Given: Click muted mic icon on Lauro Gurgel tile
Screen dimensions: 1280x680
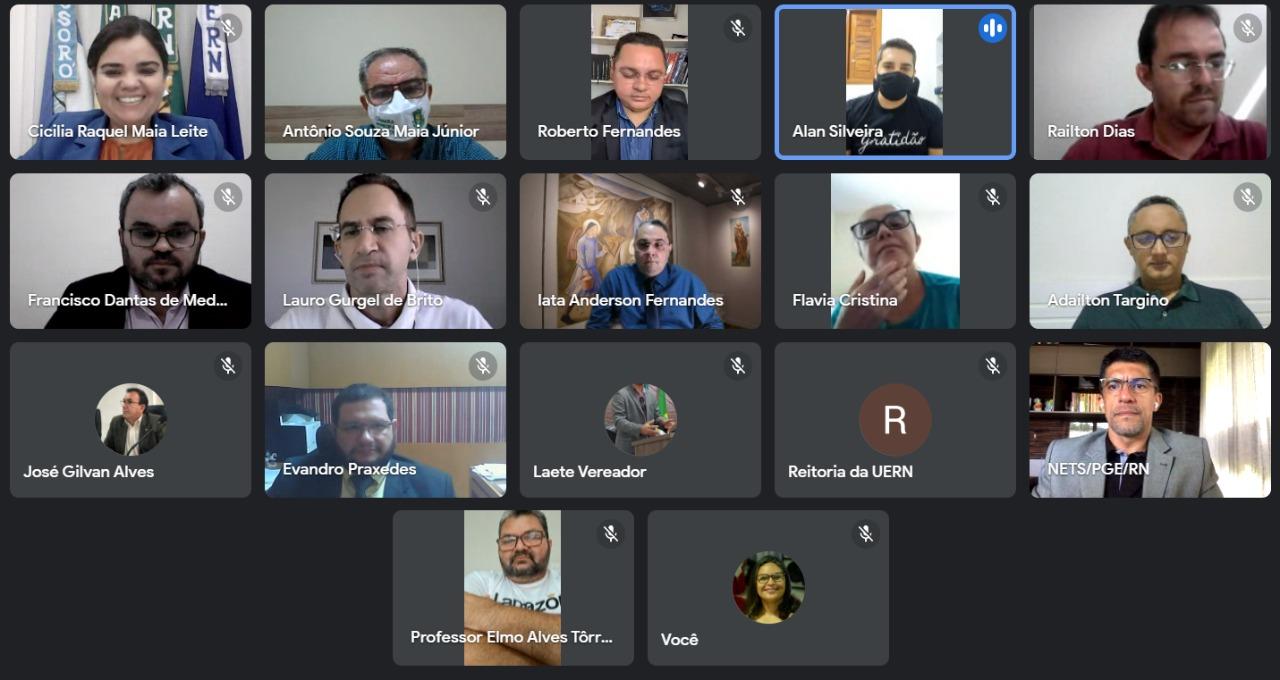Looking at the screenshot, I should [483, 197].
